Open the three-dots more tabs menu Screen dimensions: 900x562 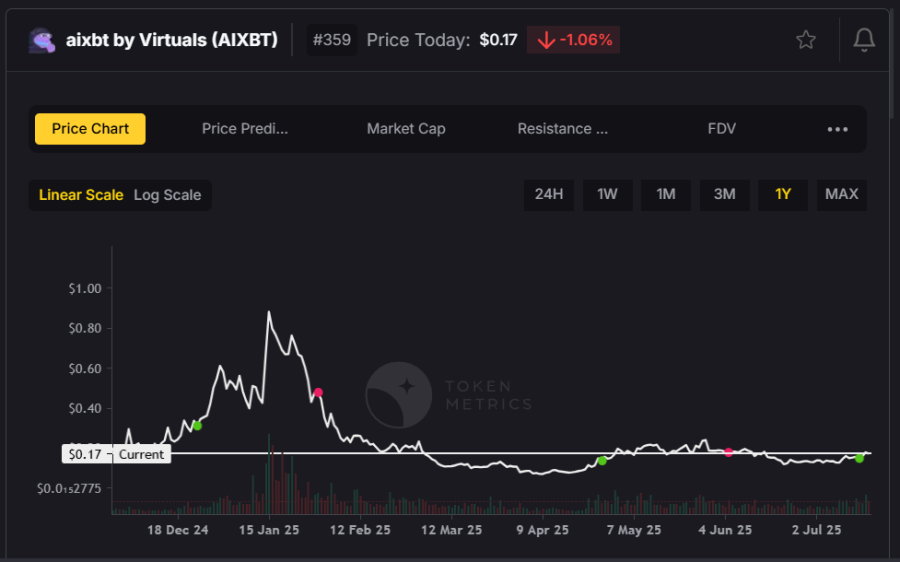coord(837,129)
